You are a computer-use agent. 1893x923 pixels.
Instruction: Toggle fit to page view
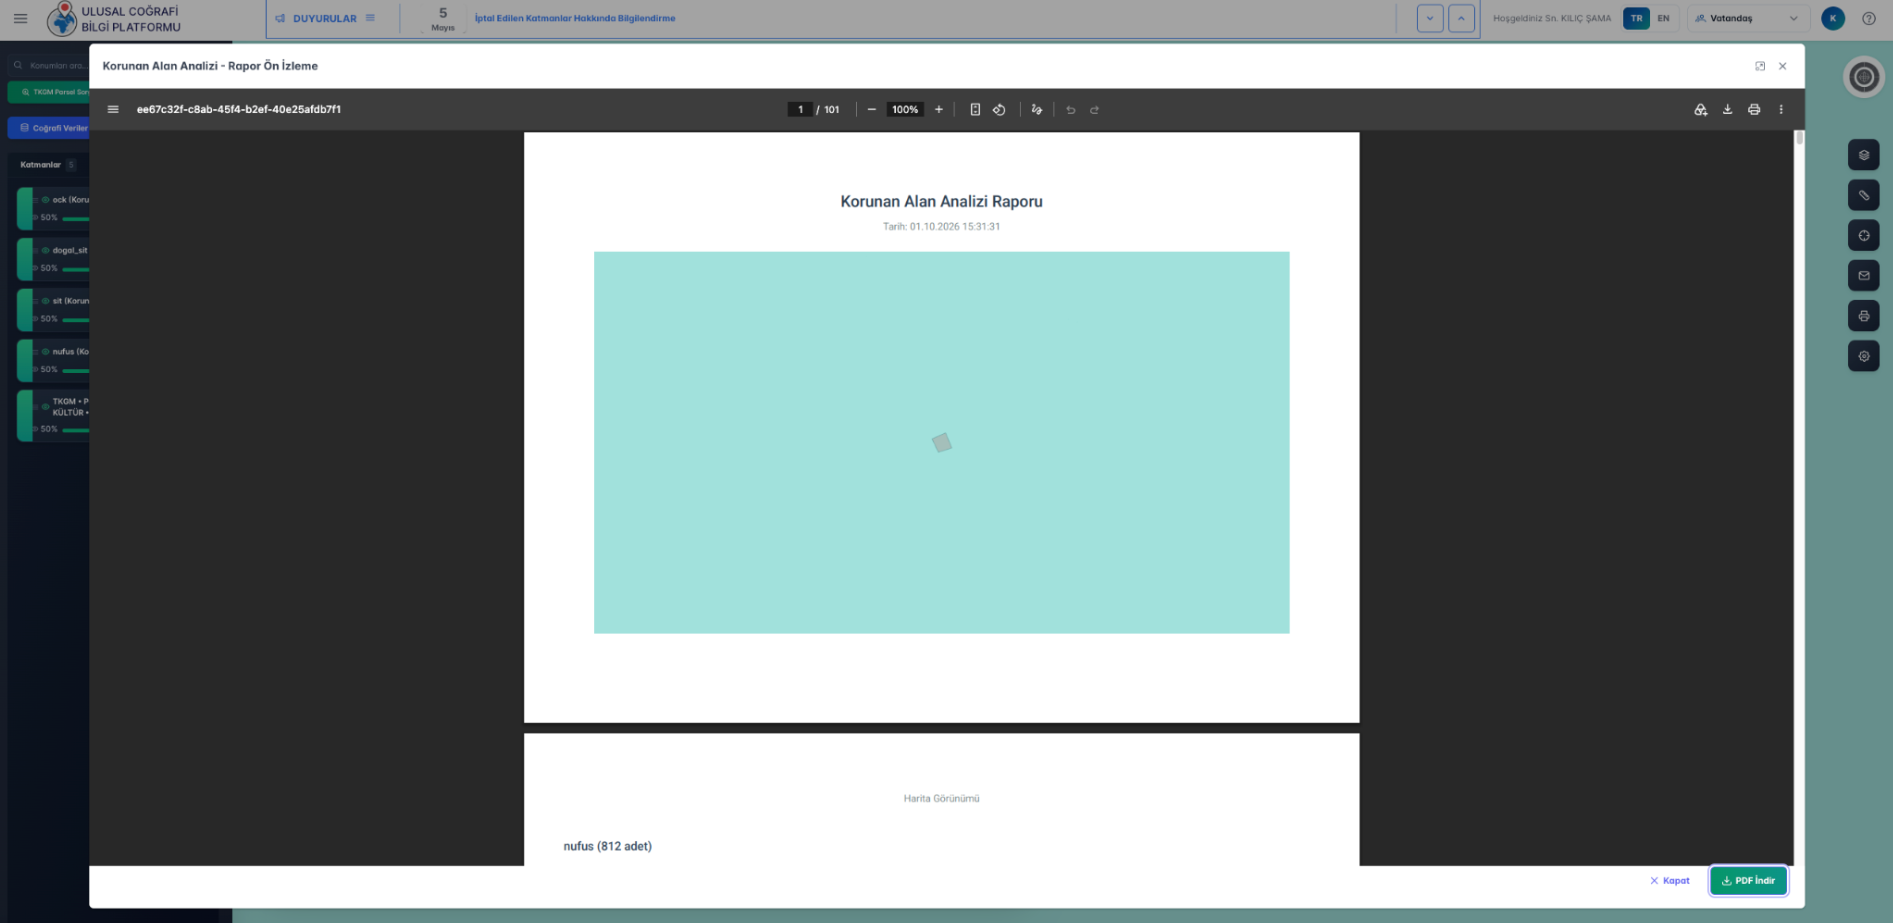[975, 110]
